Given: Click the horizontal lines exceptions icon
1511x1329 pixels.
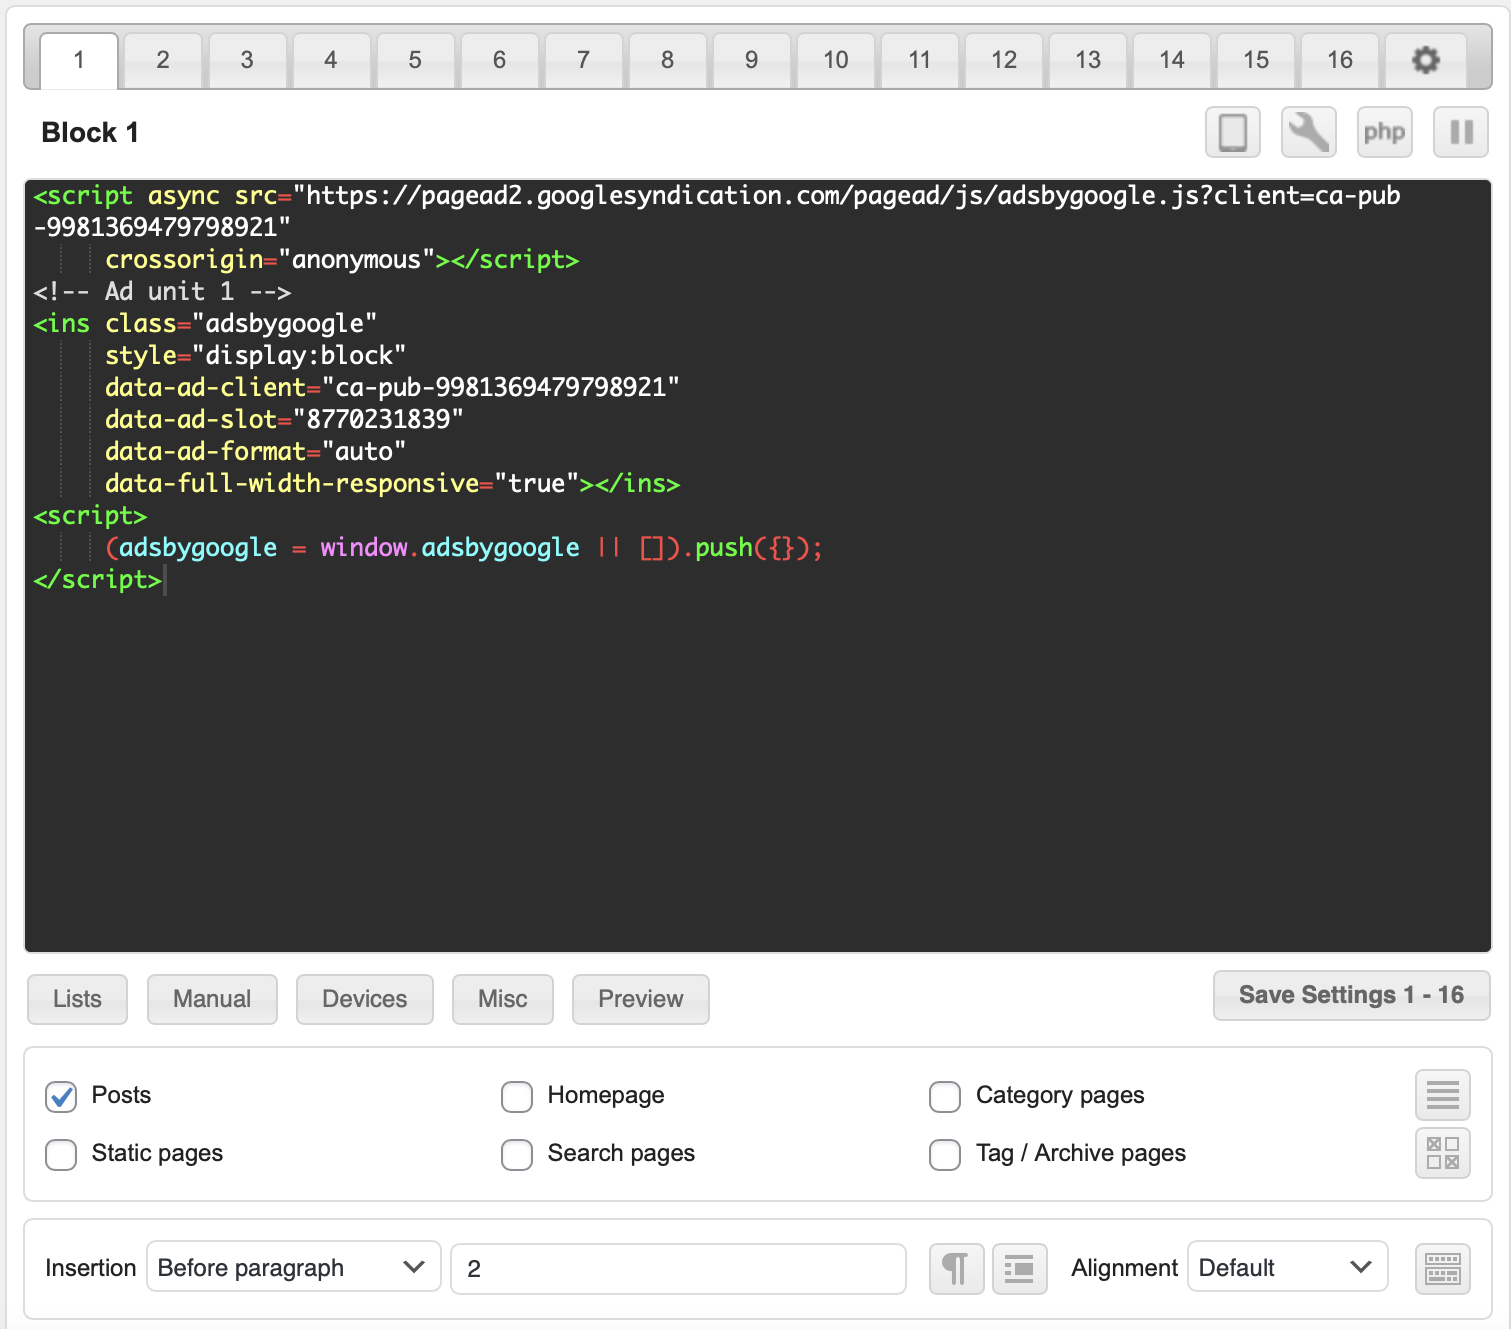Looking at the screenshot, I should [1442, 1095].
